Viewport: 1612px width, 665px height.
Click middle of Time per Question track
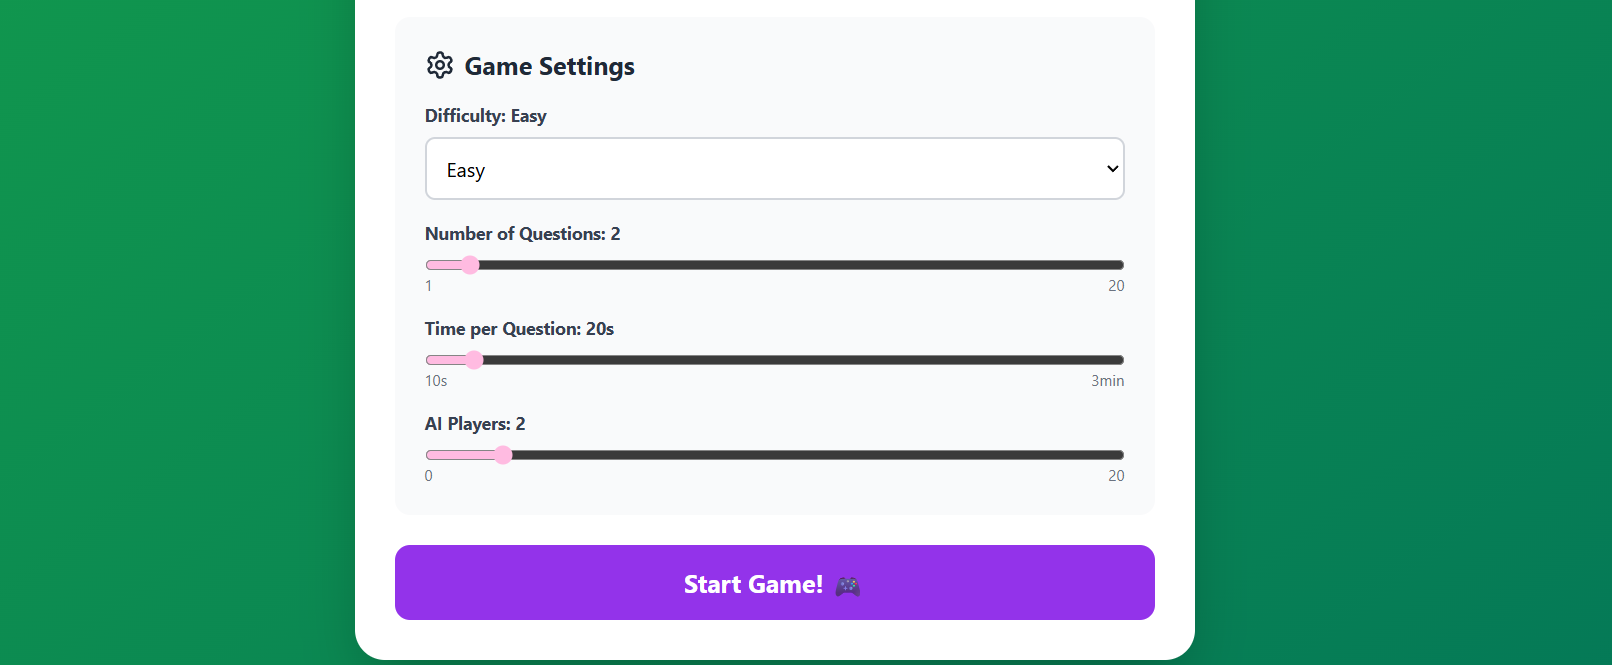pyautogui.click(x=775, y=360)
